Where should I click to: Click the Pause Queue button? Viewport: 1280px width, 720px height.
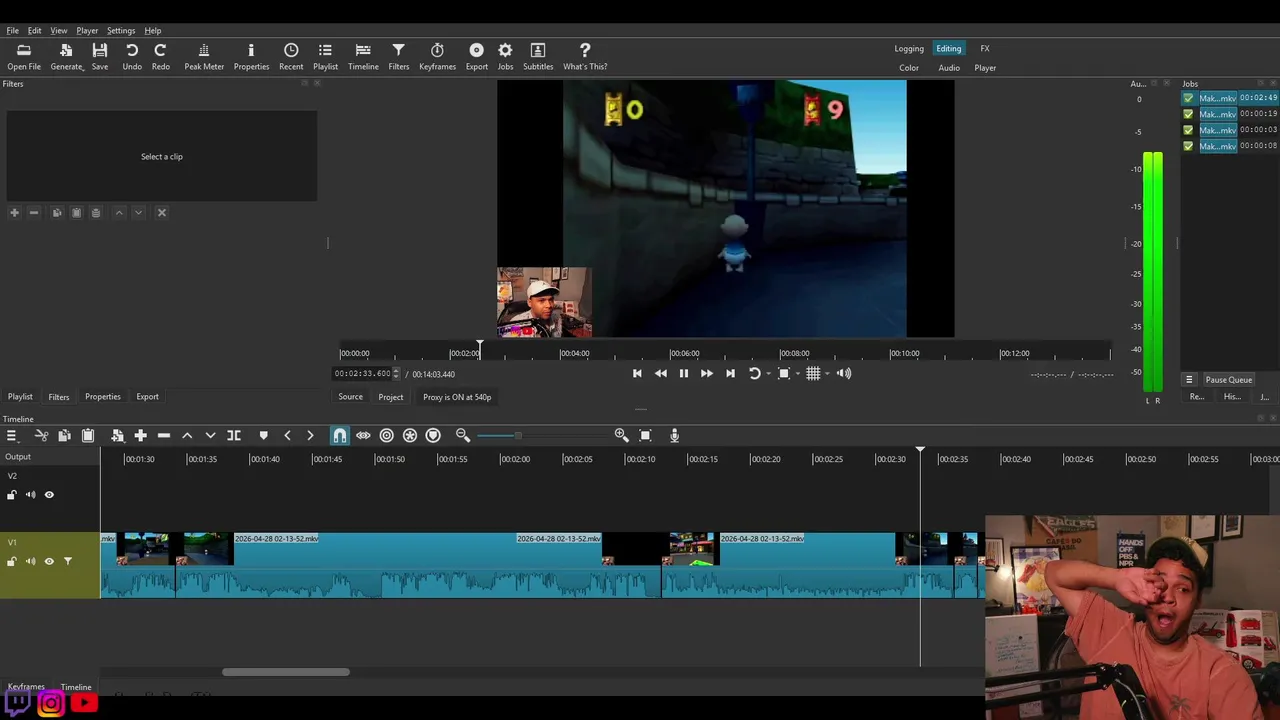pos(1229,380)
